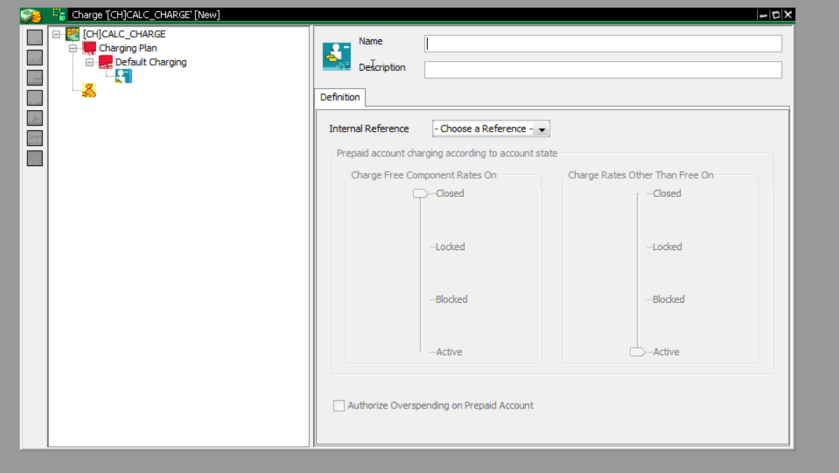This screenshot has width=839, height=473.
Task: Click the 'Prepaid account charging according to account state' heading
Action: (x=447, y=154)
